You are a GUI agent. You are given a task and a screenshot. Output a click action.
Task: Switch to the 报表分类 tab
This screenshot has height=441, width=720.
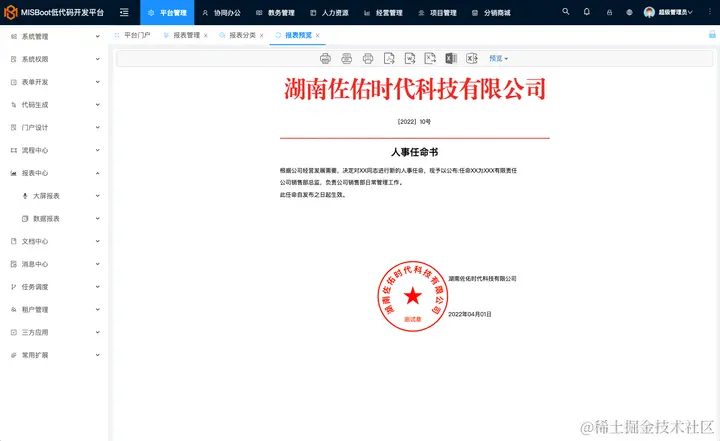(238, 35)
